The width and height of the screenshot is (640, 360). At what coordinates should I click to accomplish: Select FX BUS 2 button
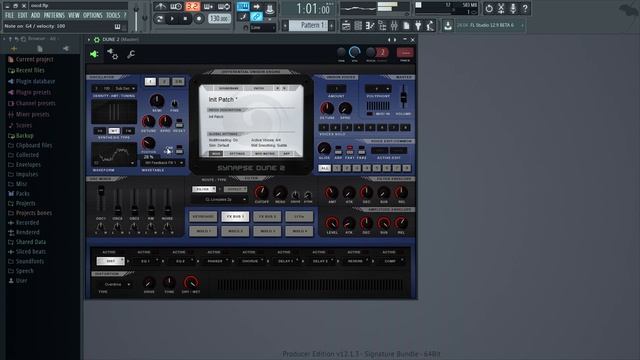[x=267, y=216]
